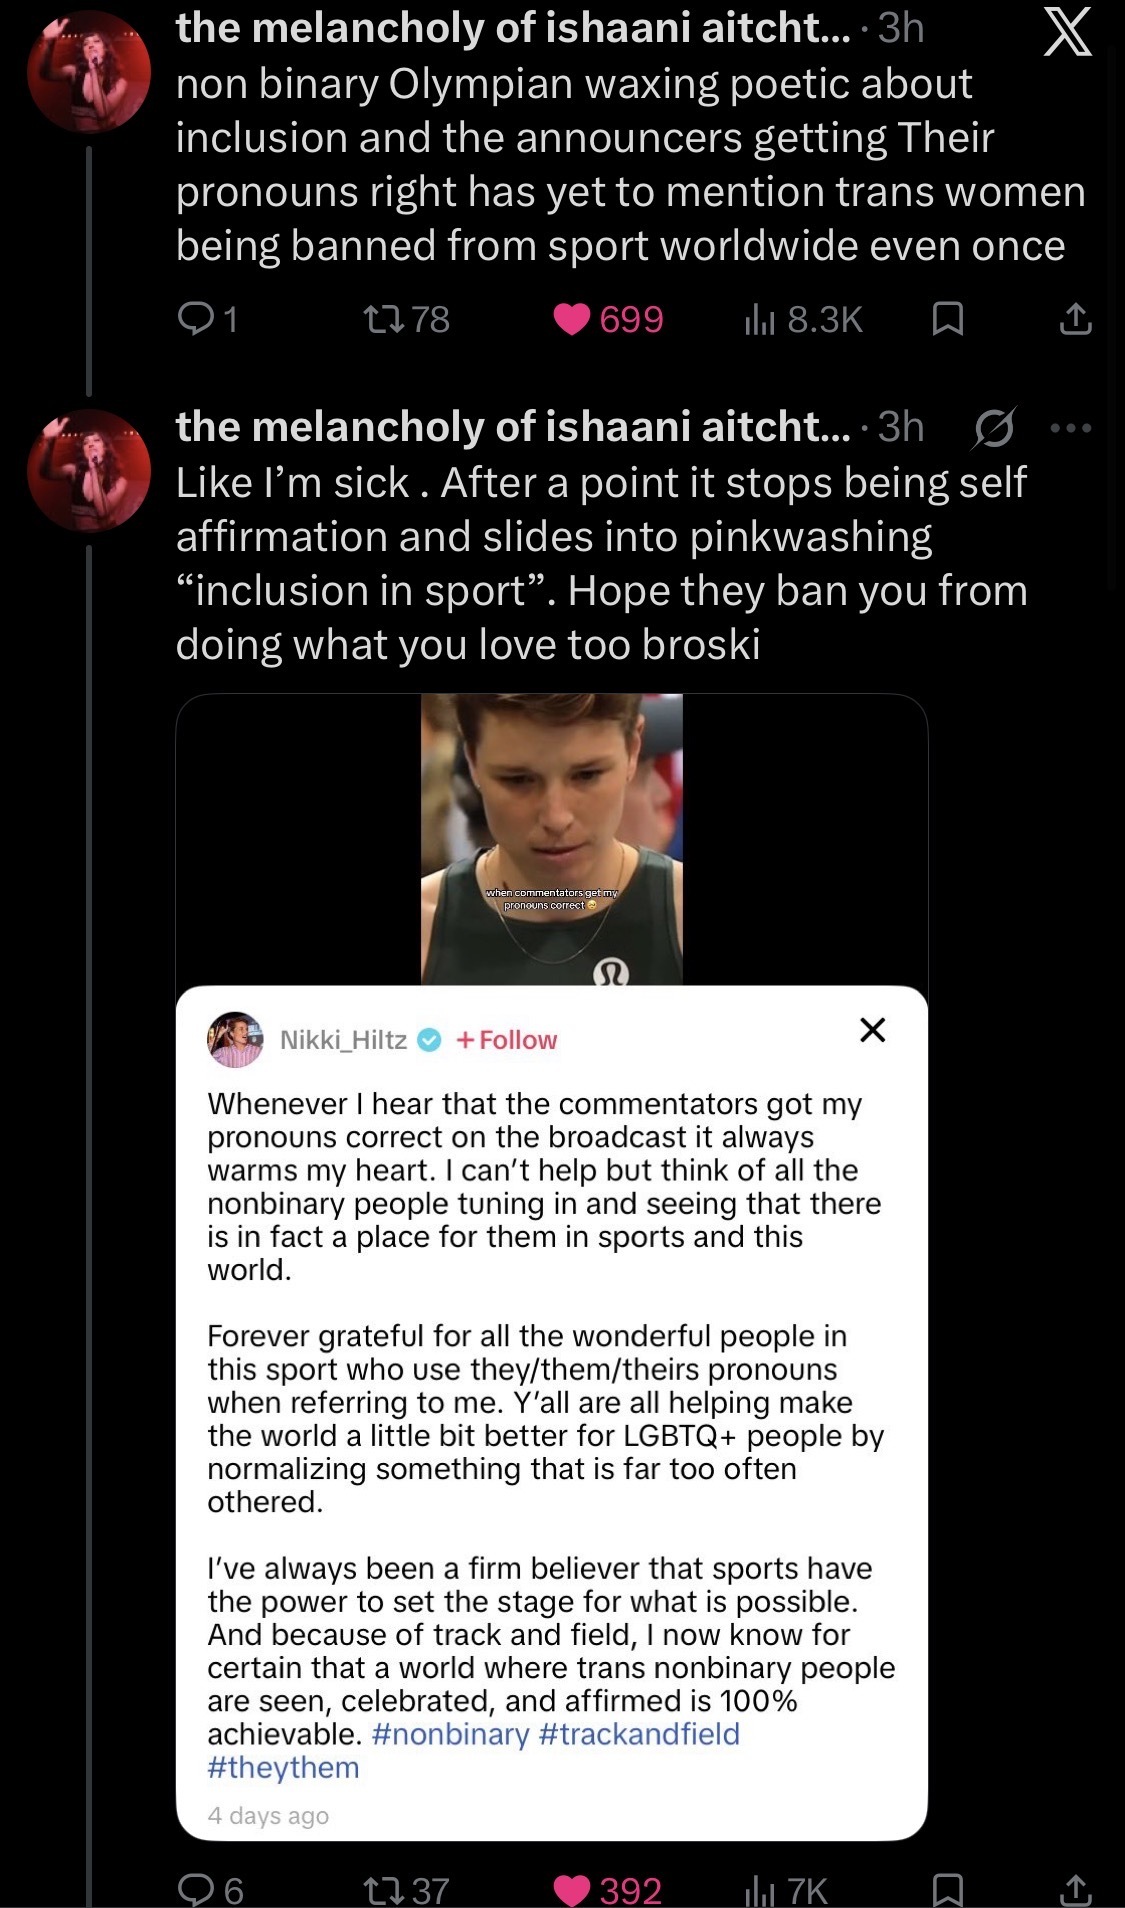Image resolution: width=1125 pixels, height=1908 pixels.
Task: View analytics of first tweet showing 8.3K
Action: click(760, 319)
